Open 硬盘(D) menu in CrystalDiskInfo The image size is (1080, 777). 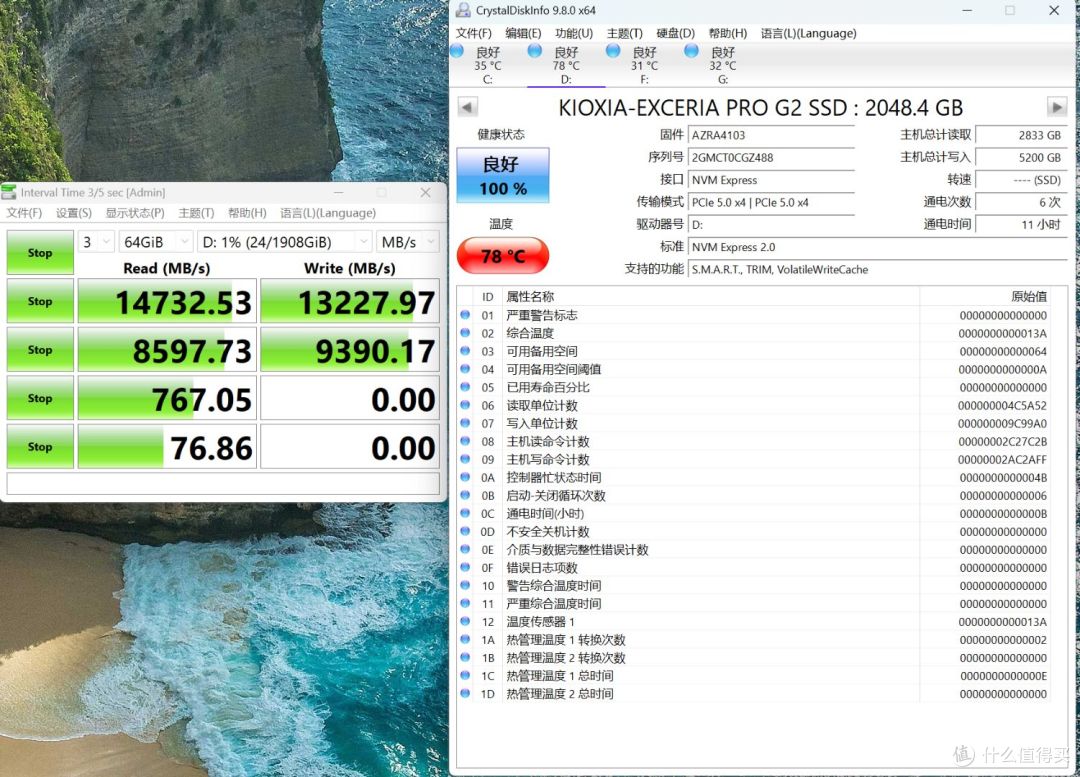(675, 33)
